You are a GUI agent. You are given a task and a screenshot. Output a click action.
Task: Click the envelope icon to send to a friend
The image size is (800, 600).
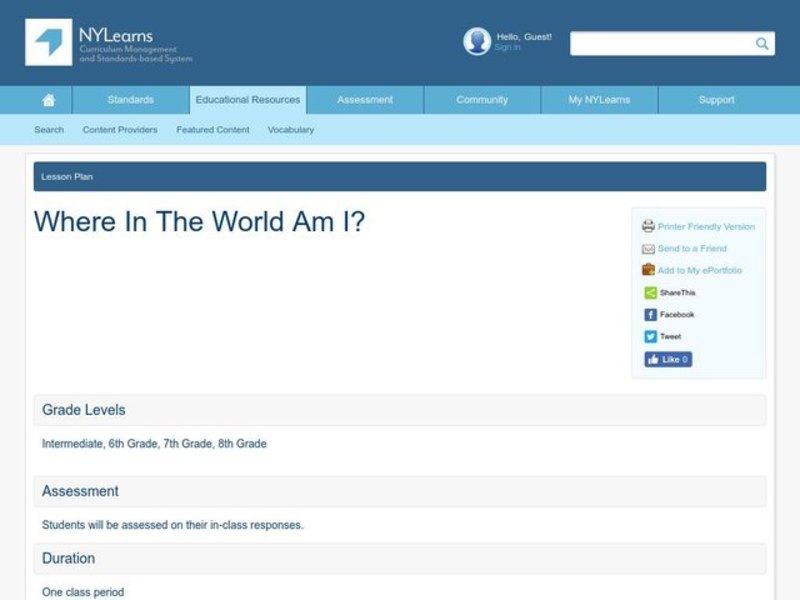(648, 248)
